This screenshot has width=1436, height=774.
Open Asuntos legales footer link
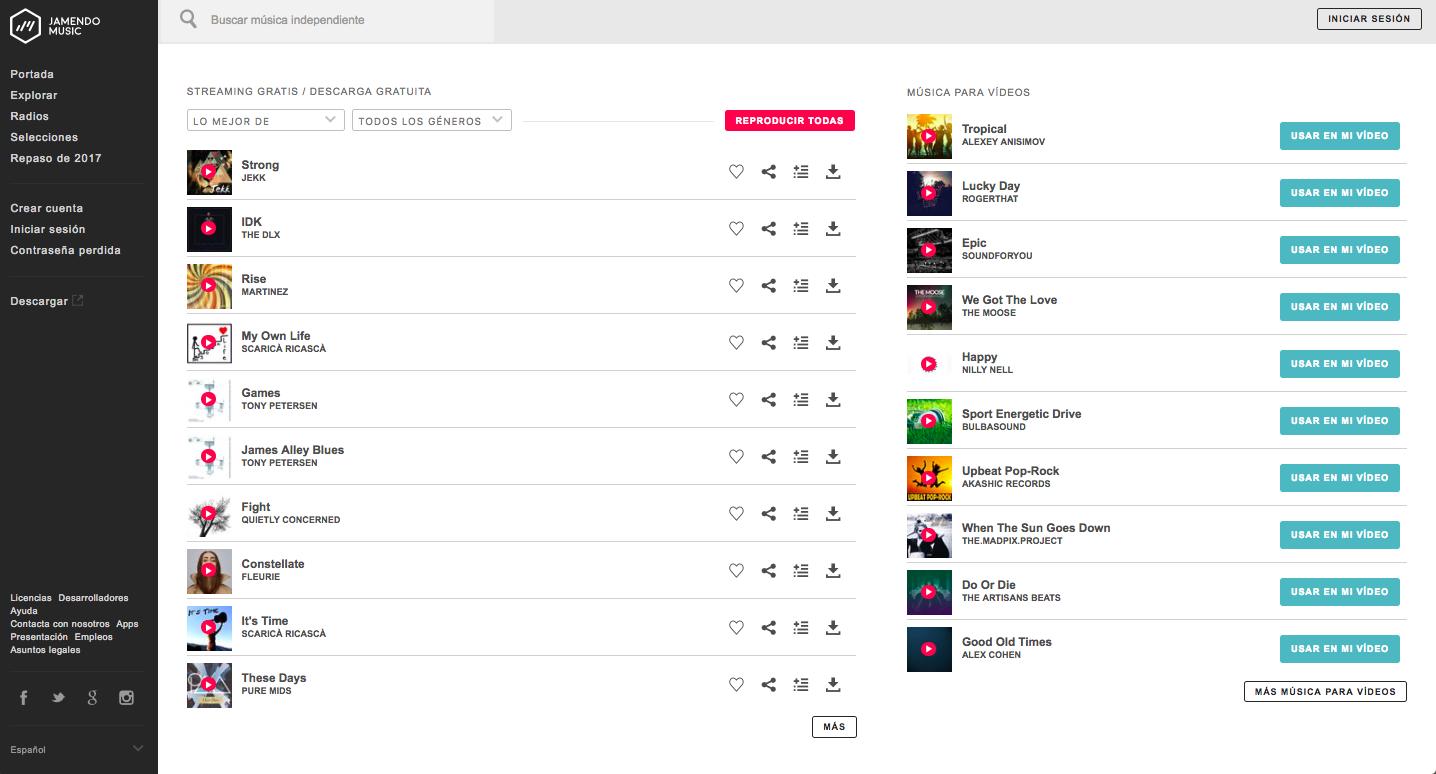click(x=45, y=650)
